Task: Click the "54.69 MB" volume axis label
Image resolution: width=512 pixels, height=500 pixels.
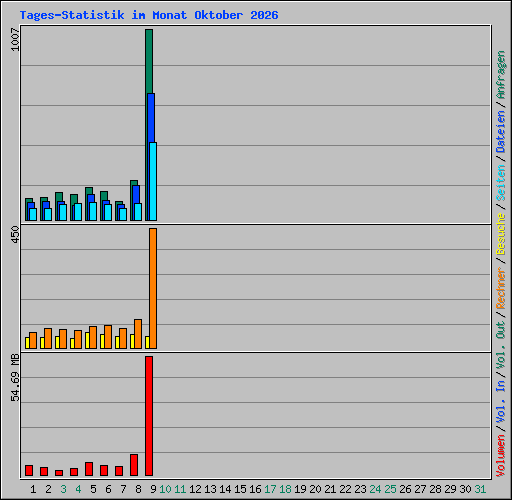Action: (x=15, y=378)
